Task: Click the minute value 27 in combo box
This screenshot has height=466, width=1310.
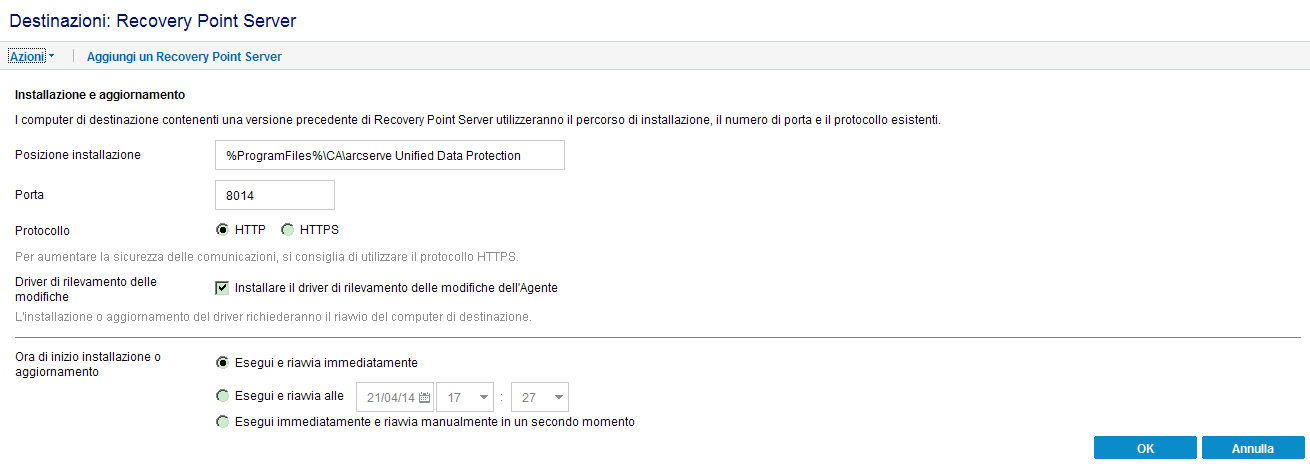Action: coord(531,397)
